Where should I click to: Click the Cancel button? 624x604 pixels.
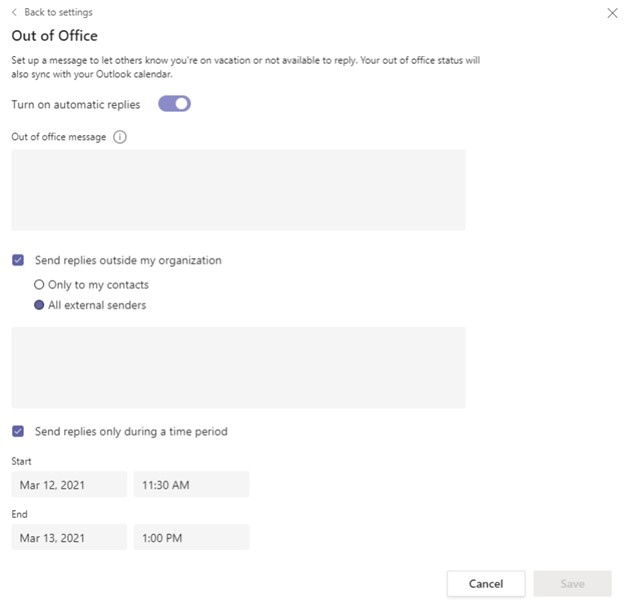point(486,584)
